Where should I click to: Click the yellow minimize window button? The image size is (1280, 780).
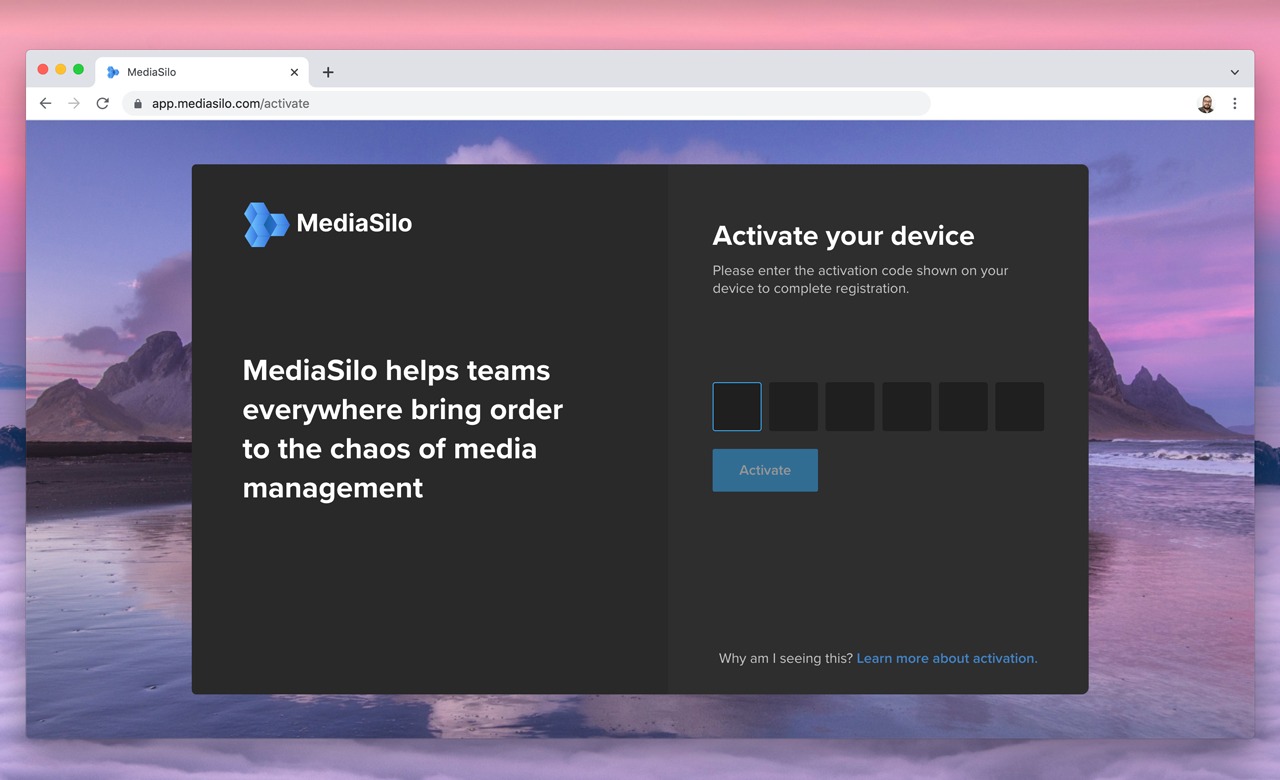(61, 69)
